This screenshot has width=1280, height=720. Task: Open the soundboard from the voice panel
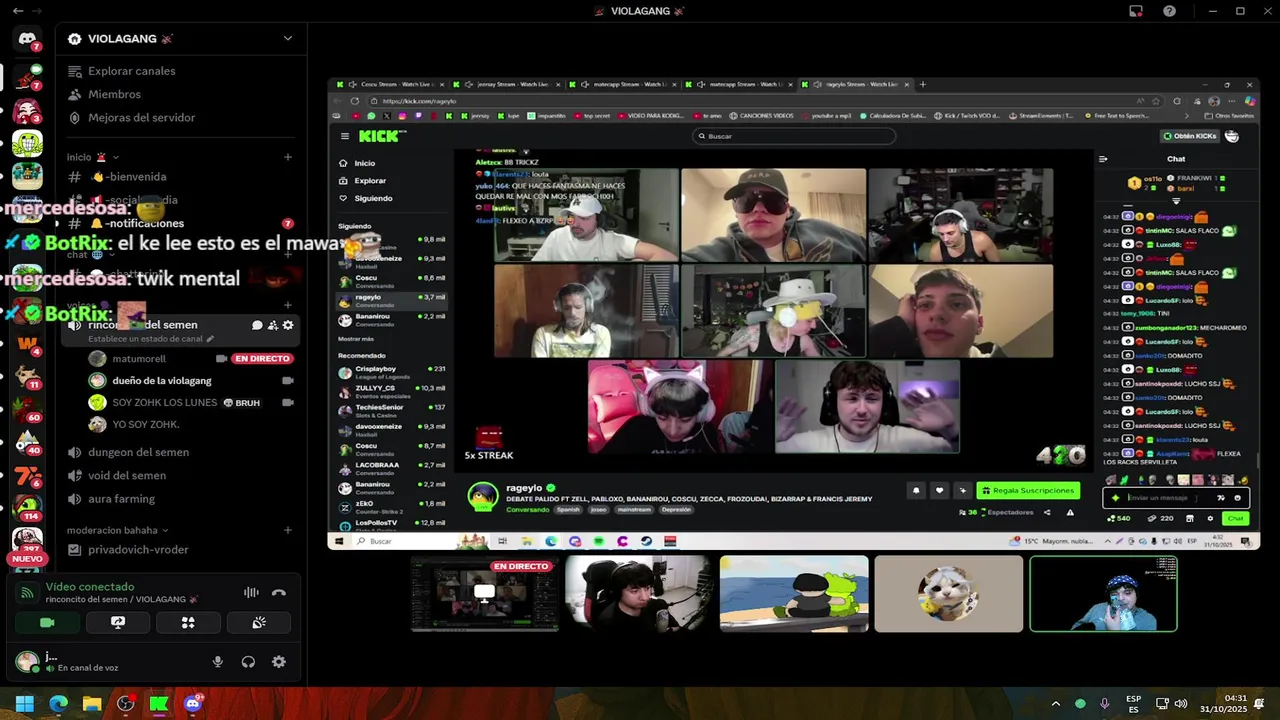[x=259, y=622]
